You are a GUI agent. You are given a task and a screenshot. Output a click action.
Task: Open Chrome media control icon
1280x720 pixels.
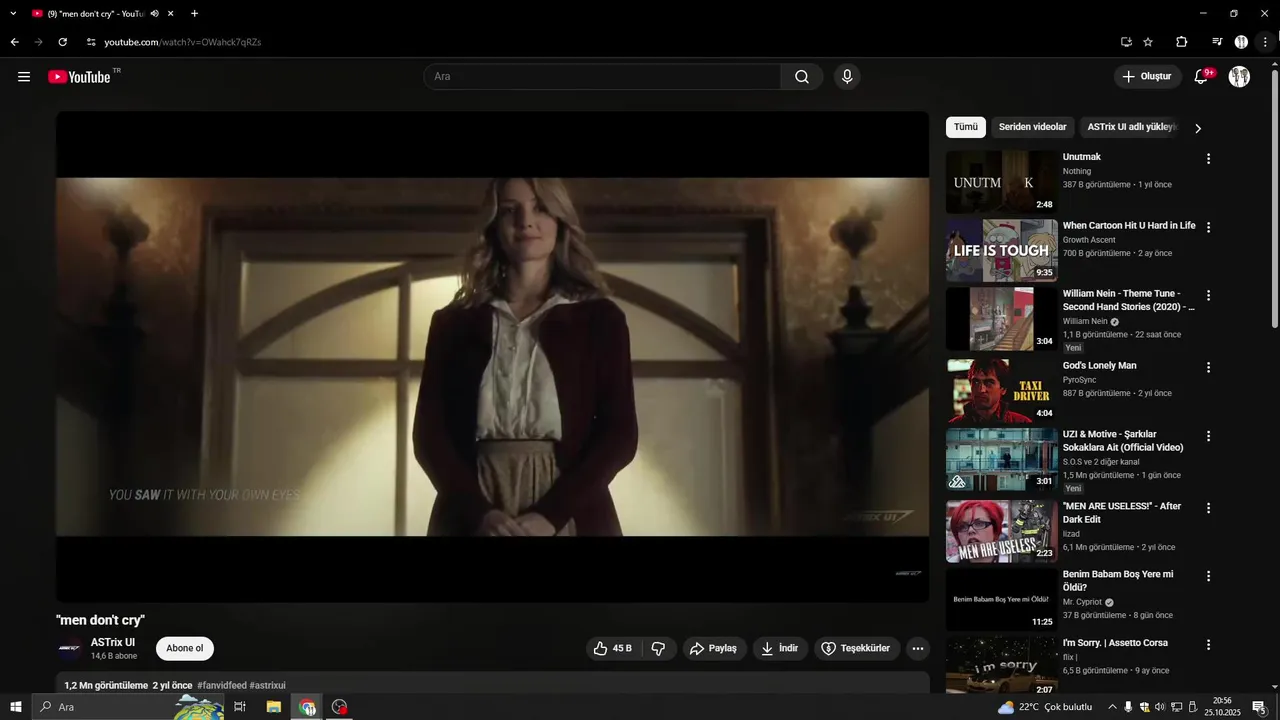point(1217,42)
